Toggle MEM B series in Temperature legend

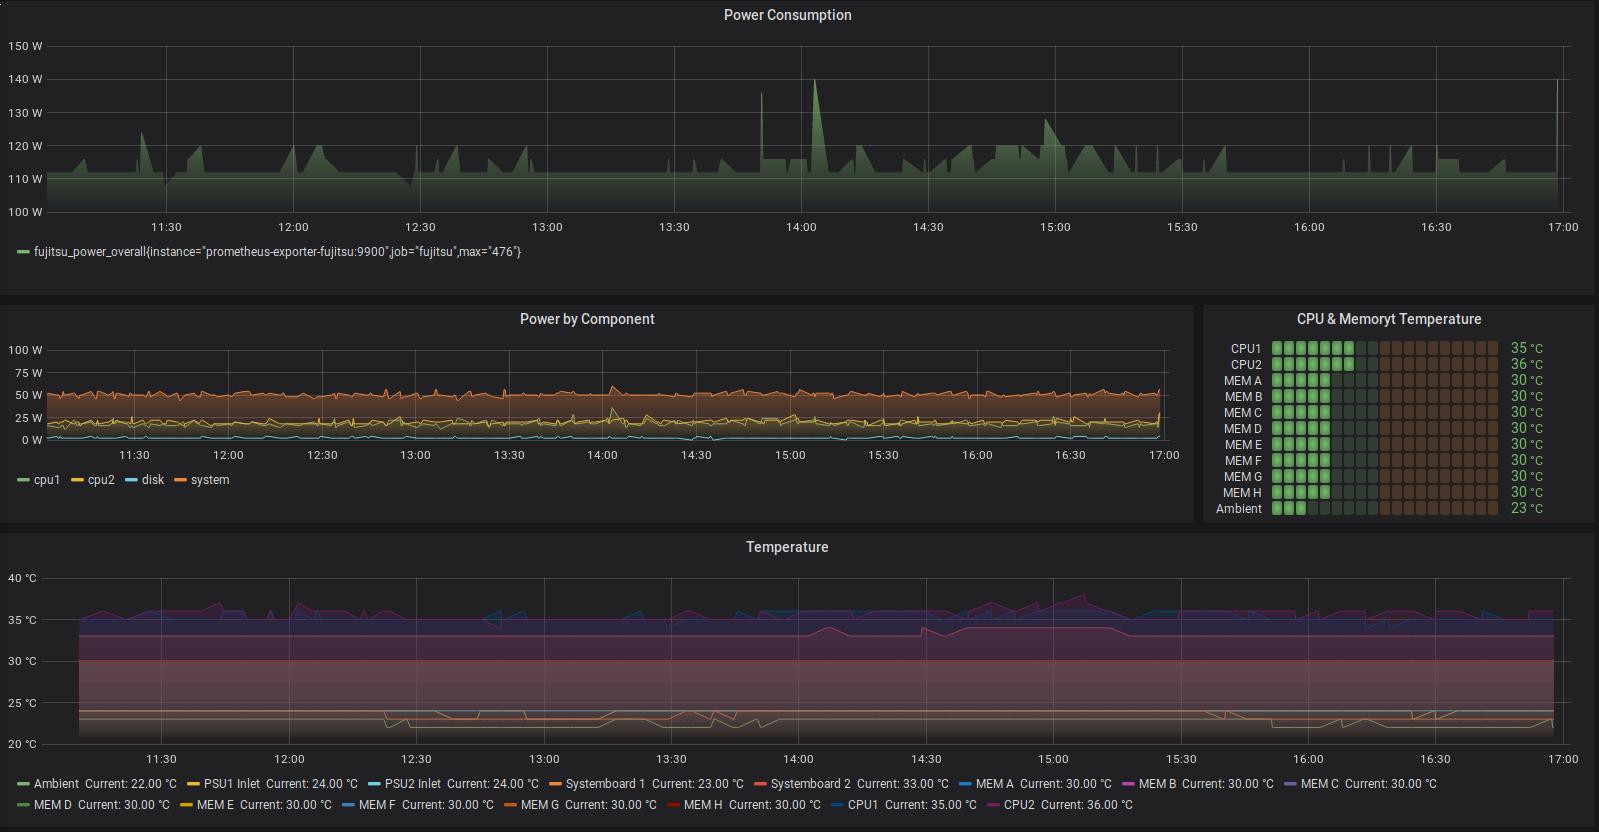tap(1158, 784)
